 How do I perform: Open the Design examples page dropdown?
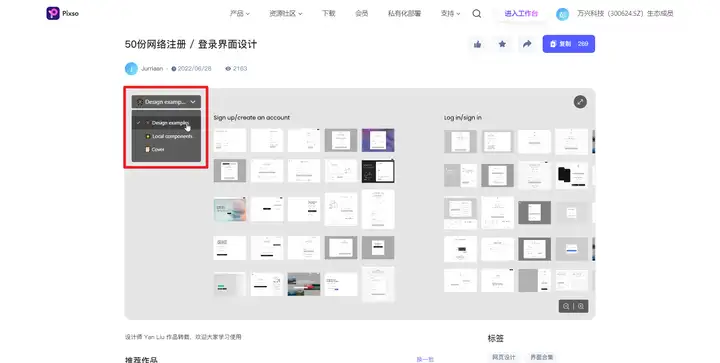coord(166,102)
